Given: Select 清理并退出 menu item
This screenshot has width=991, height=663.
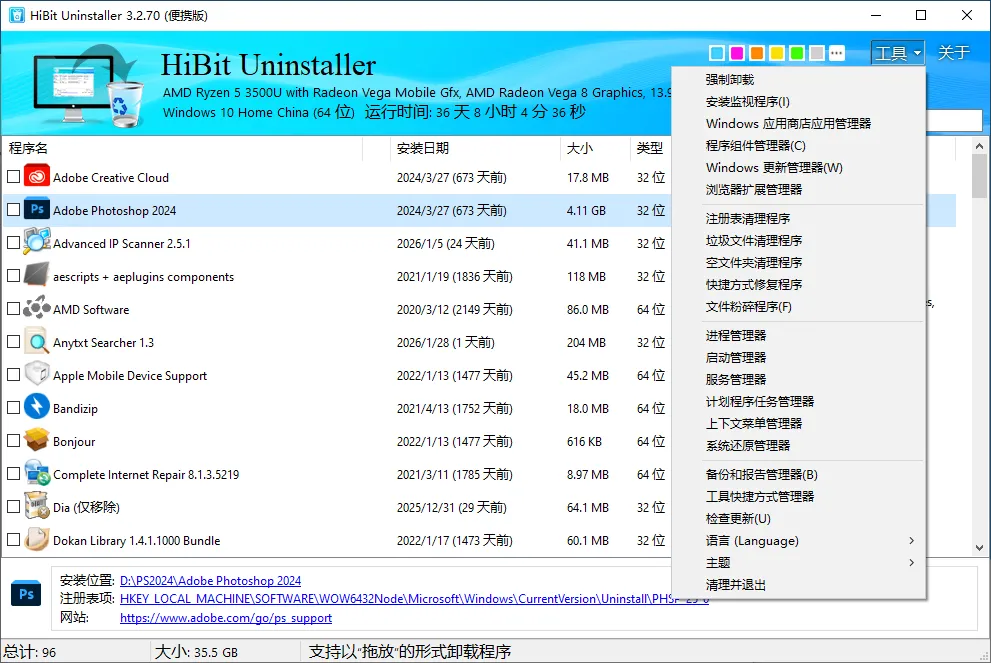Looking at the screenshot, I should click(x=799, y=585).
